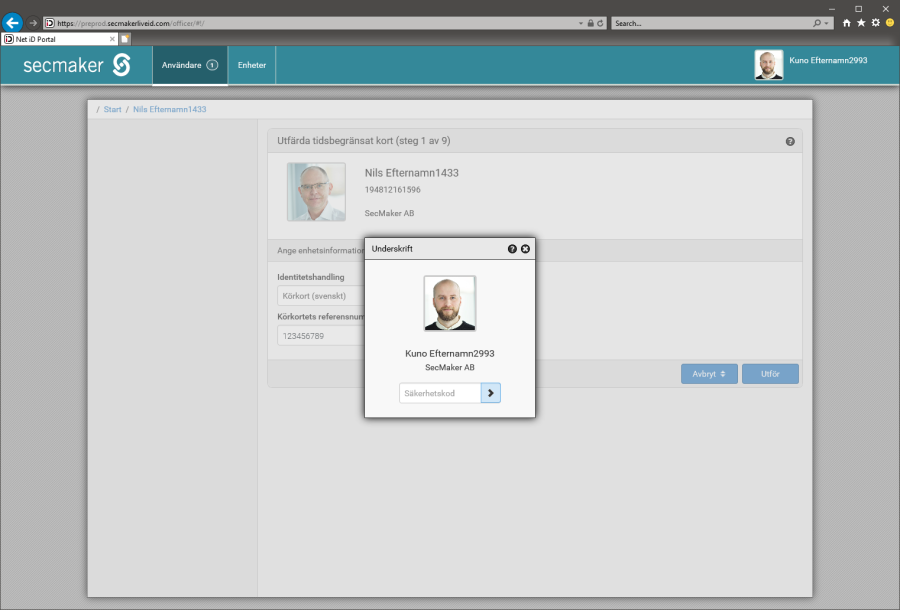The height and width of the screenshot is (610, 900).
Task: Go back with browser back arrow
Action: point(13,22)
